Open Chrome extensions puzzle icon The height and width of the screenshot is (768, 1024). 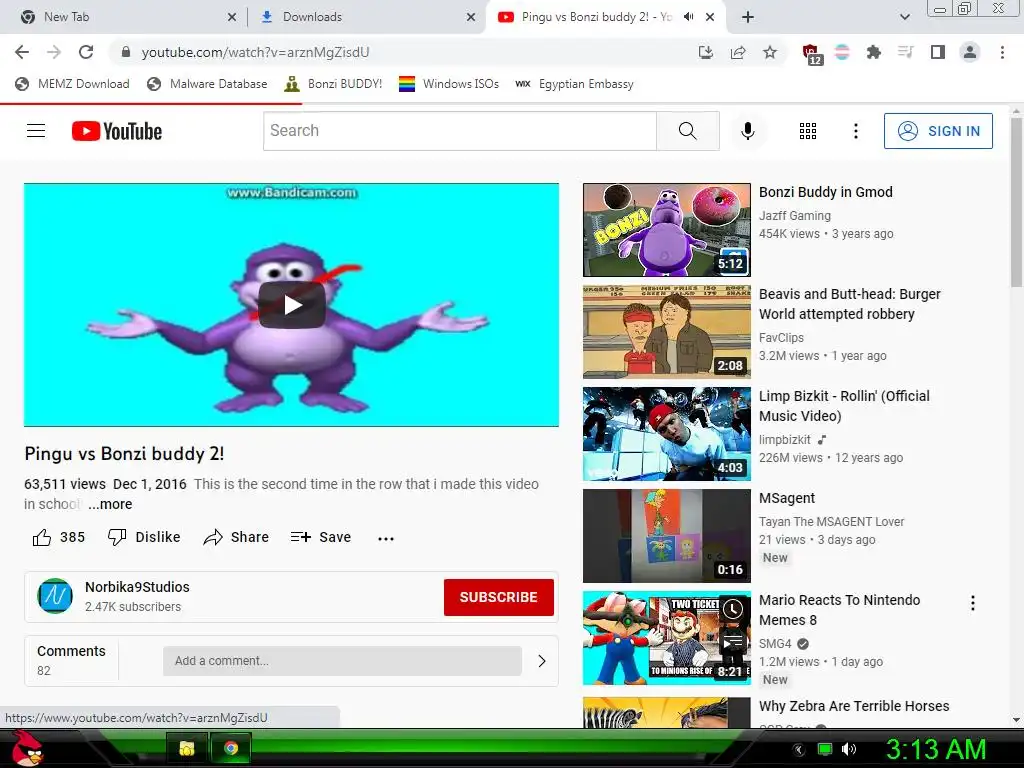pyautogui.click(x=874, y=52)
